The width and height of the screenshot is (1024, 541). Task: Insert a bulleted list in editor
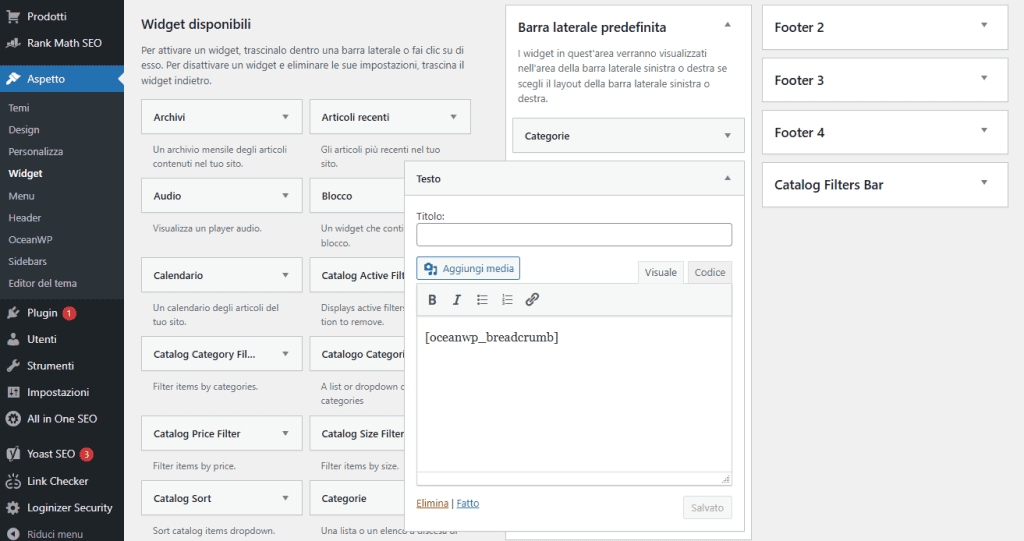point(482,299)
